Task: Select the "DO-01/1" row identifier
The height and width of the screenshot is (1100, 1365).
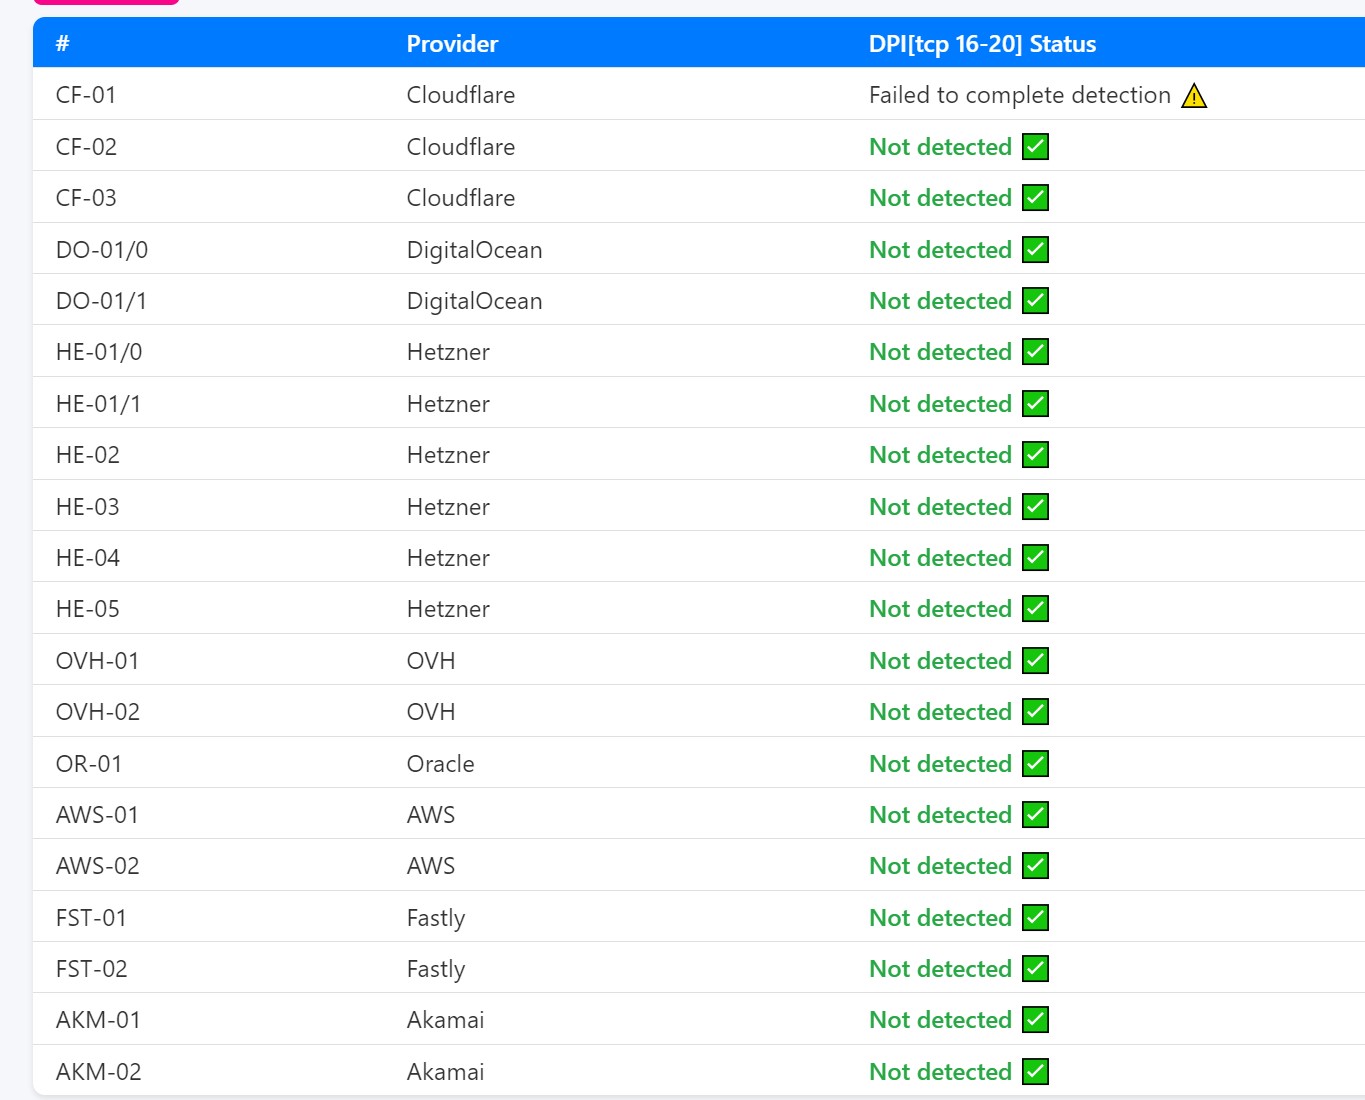Action: pos(101,301)
